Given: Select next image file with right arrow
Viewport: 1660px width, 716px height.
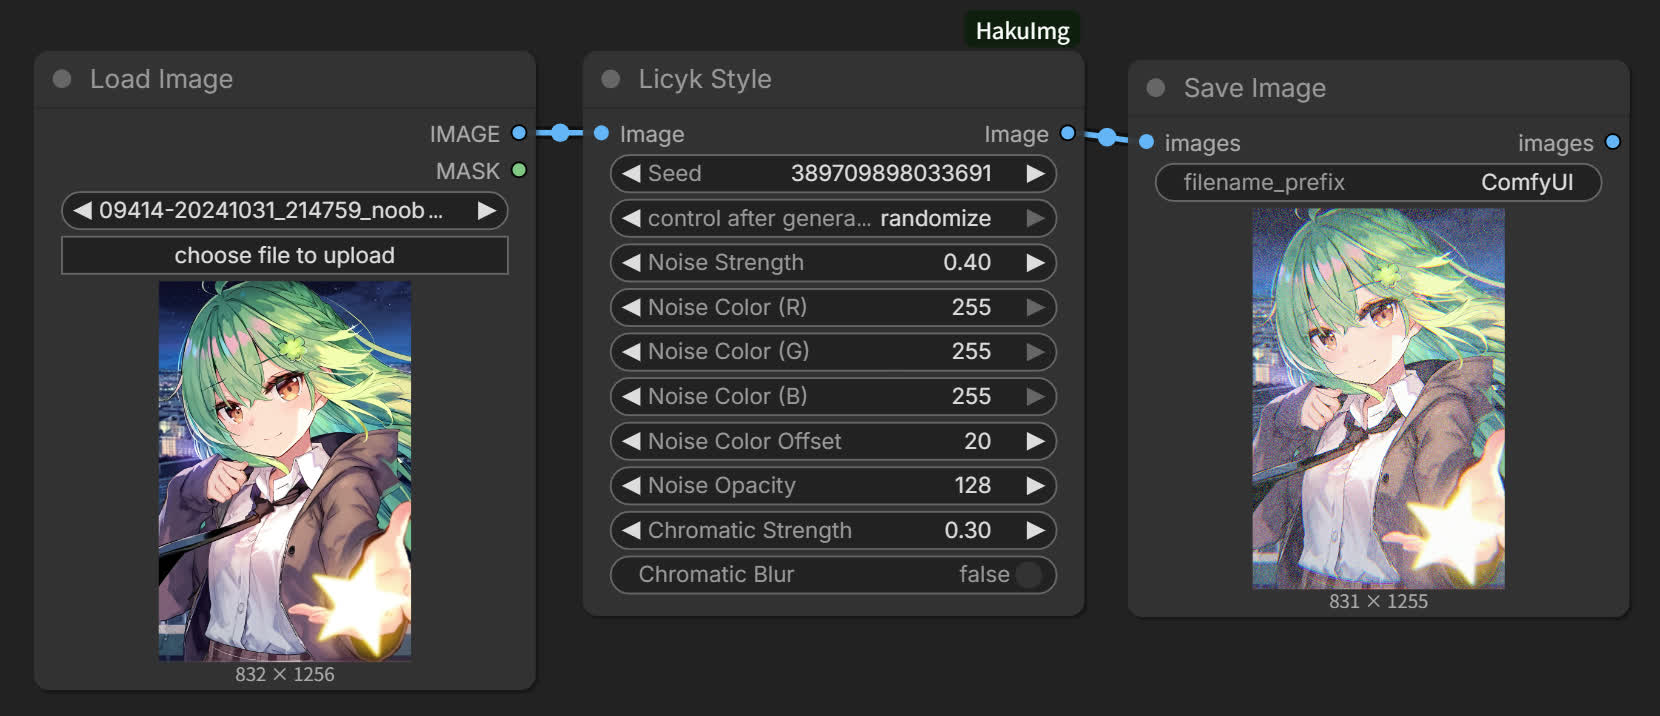Looking at the screenshot, I should [487, 210].
